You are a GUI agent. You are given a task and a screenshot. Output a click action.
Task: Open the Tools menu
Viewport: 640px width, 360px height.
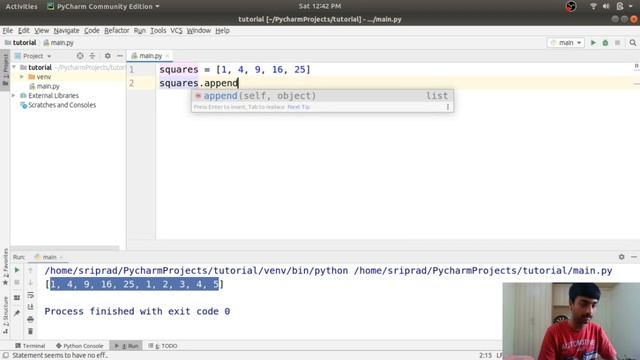158,31
